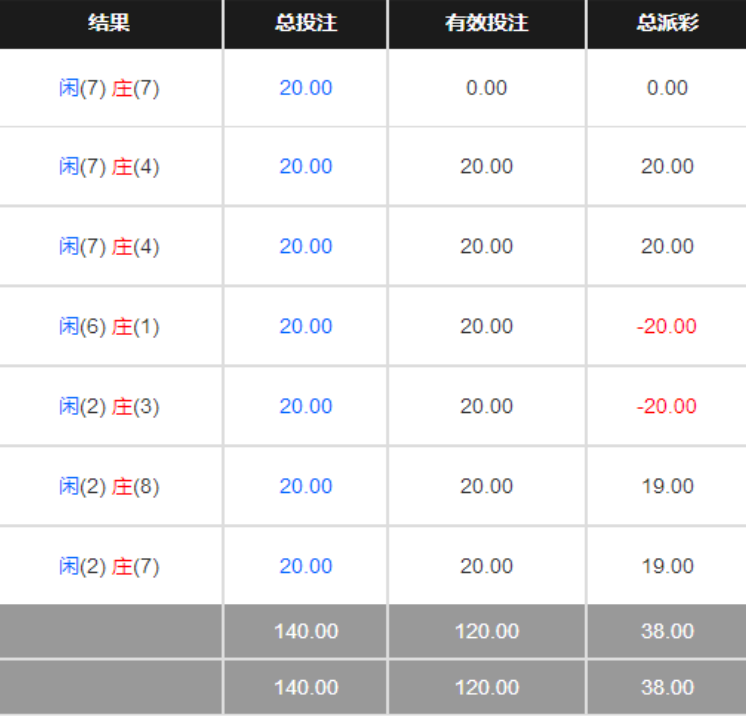This screenshot has width=746, height=716.
Task: Click blue 20.00 bet in 闲(2) 庄(7) row
Action: pos(305,566)
